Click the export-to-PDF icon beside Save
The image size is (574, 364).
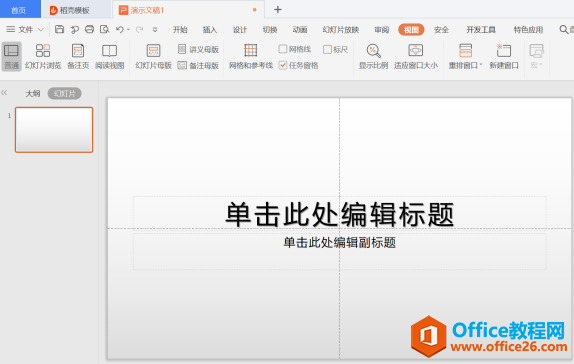coord(75,29)
